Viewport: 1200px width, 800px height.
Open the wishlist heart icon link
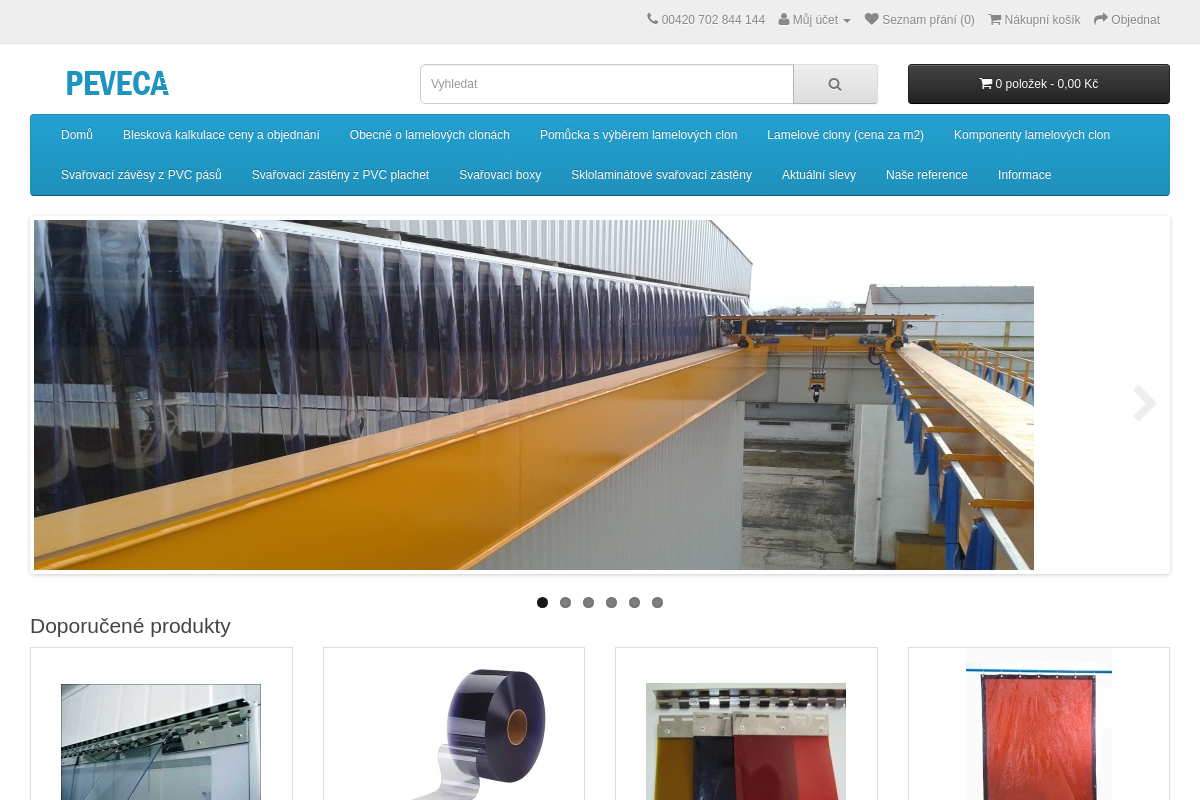click(872, 19)
